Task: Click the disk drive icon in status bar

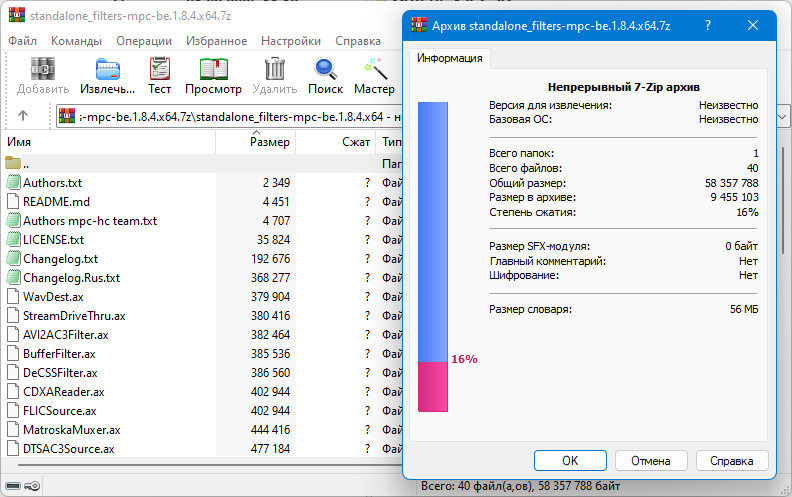Action: click(13, 486)
